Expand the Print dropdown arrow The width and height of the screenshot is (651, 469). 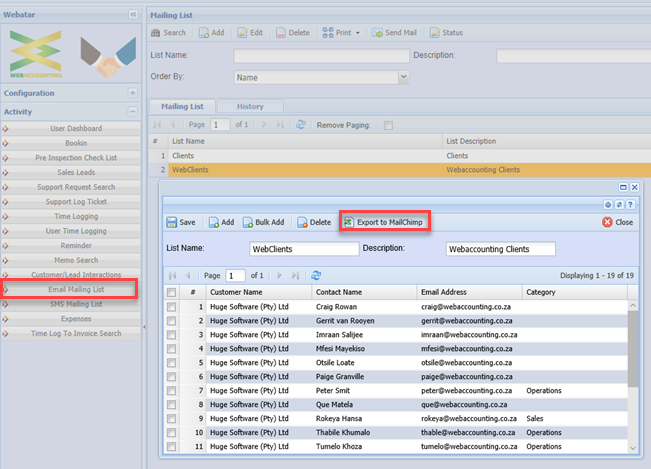(x=356, y=33)
